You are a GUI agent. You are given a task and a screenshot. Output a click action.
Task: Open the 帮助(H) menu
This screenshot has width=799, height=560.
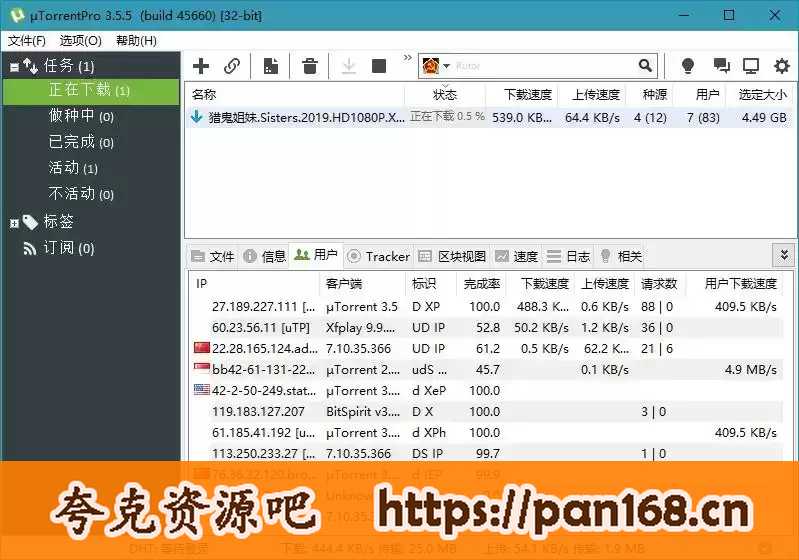136,40
